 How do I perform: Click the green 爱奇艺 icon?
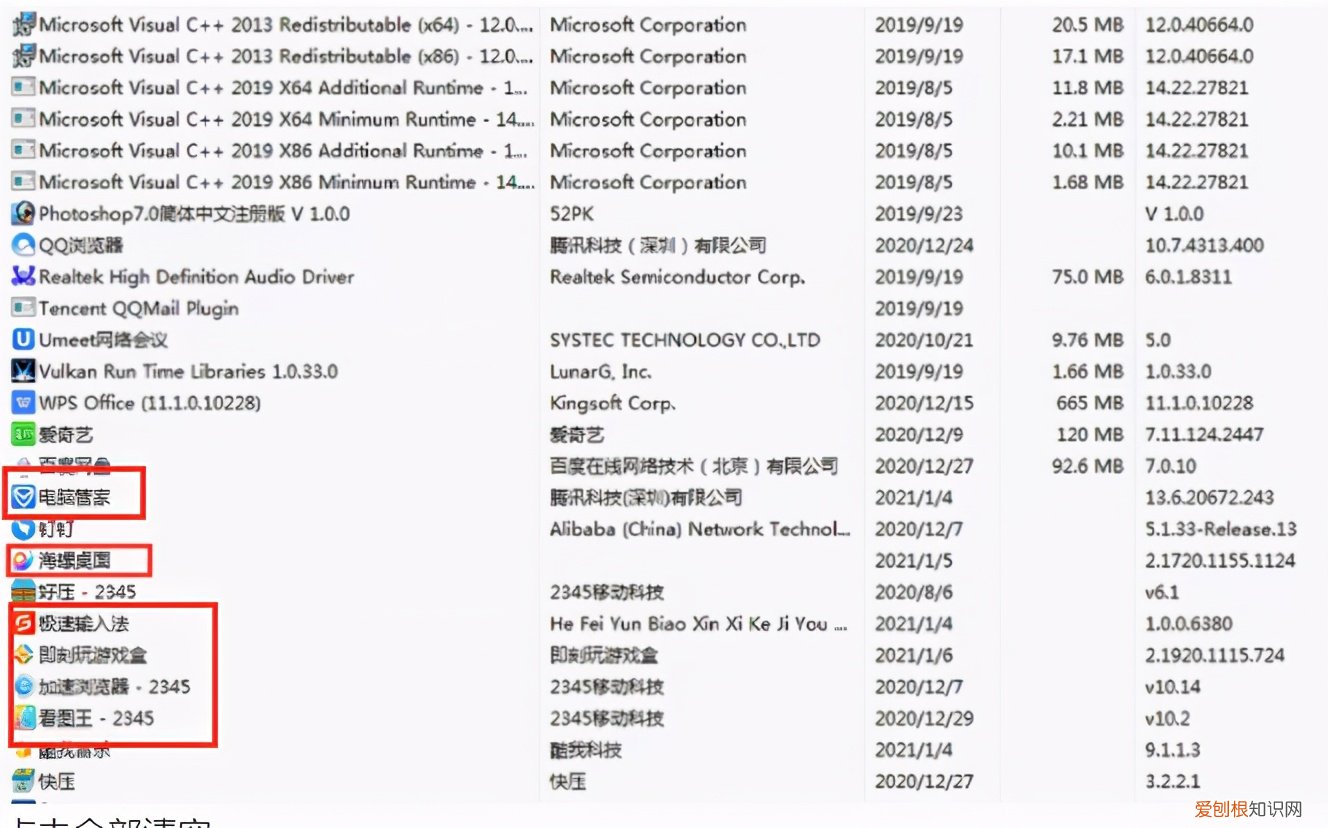22,435
